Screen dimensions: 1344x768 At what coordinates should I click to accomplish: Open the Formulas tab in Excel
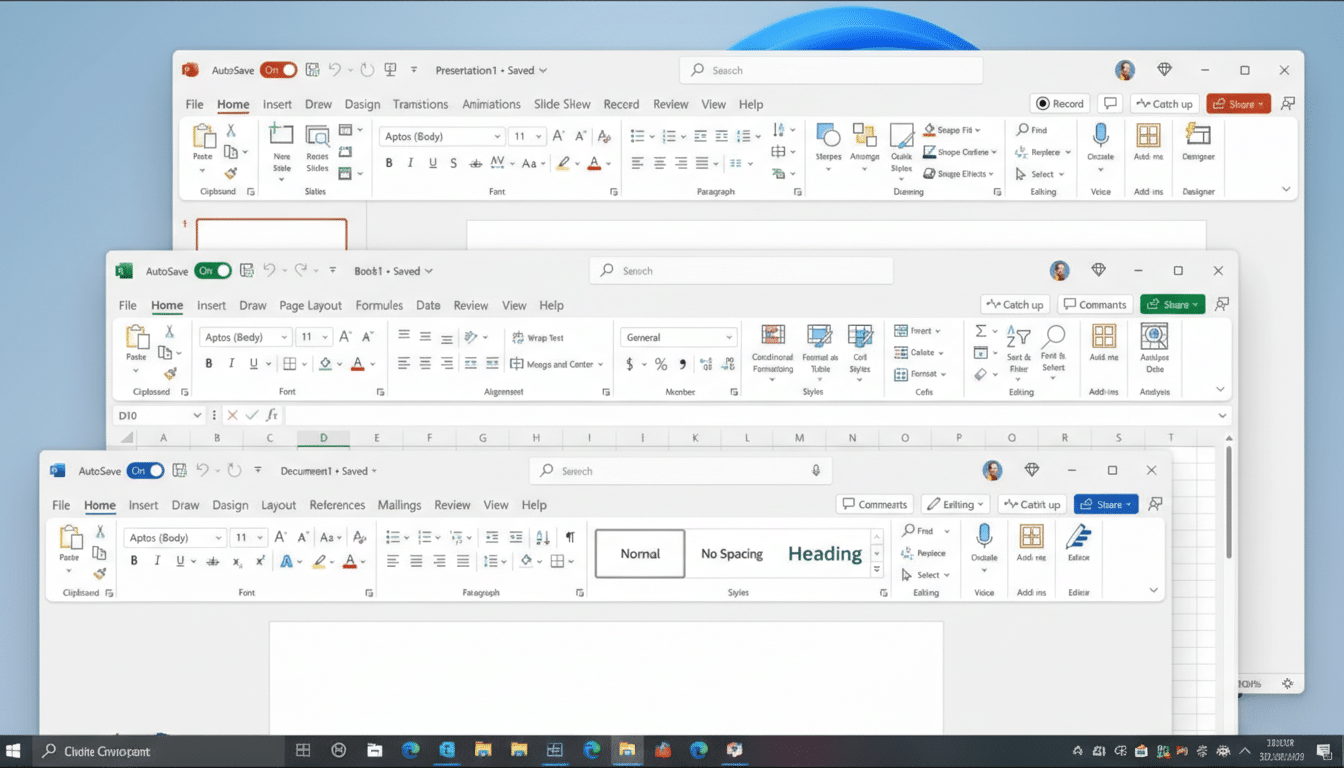click(379, 305)
